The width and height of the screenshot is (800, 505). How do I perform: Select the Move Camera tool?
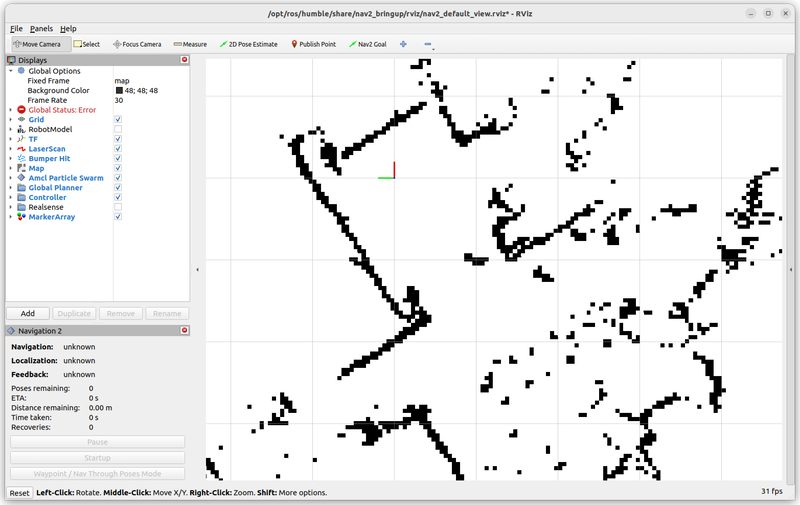(x=36, y=44)
